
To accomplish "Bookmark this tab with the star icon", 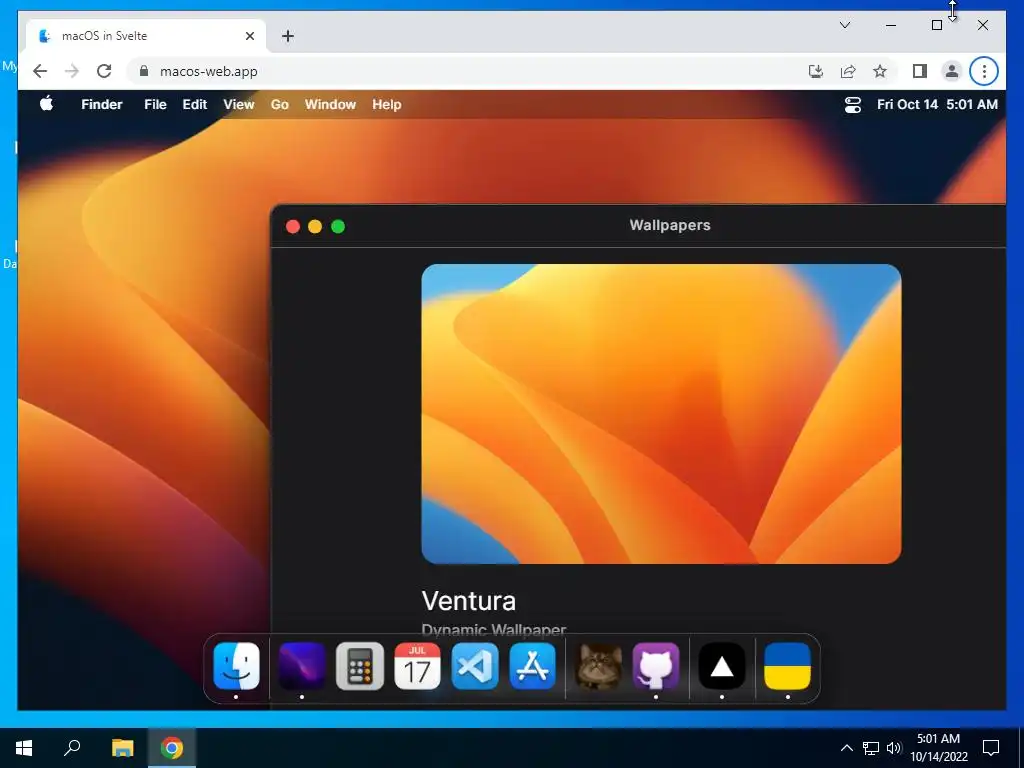I will [x=880, y=71].
